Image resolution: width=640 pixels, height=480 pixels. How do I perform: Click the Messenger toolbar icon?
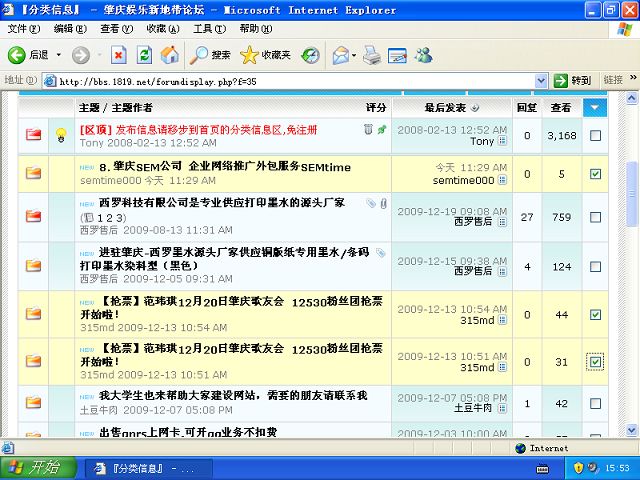tap(423, 55)
